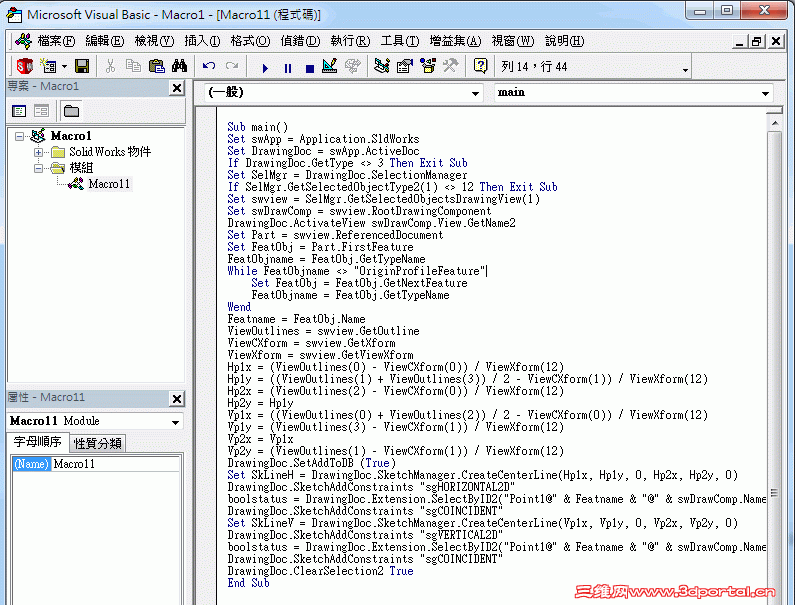The image size is (795, 605).
Task: Select the SolidWorks 物件 folder item
Action: [110, 152]
